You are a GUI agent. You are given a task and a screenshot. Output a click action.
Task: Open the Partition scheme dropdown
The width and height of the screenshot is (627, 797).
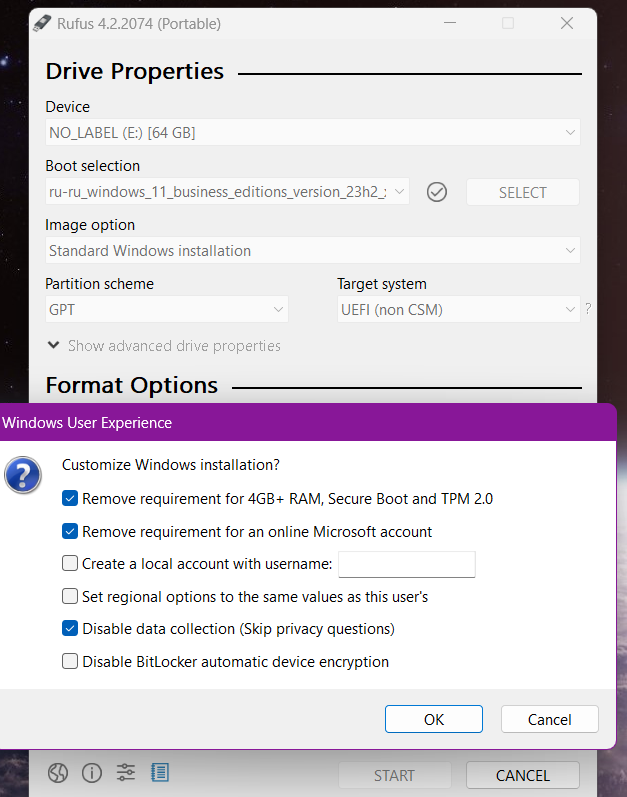pyautogui.click(x=167, y=310)
